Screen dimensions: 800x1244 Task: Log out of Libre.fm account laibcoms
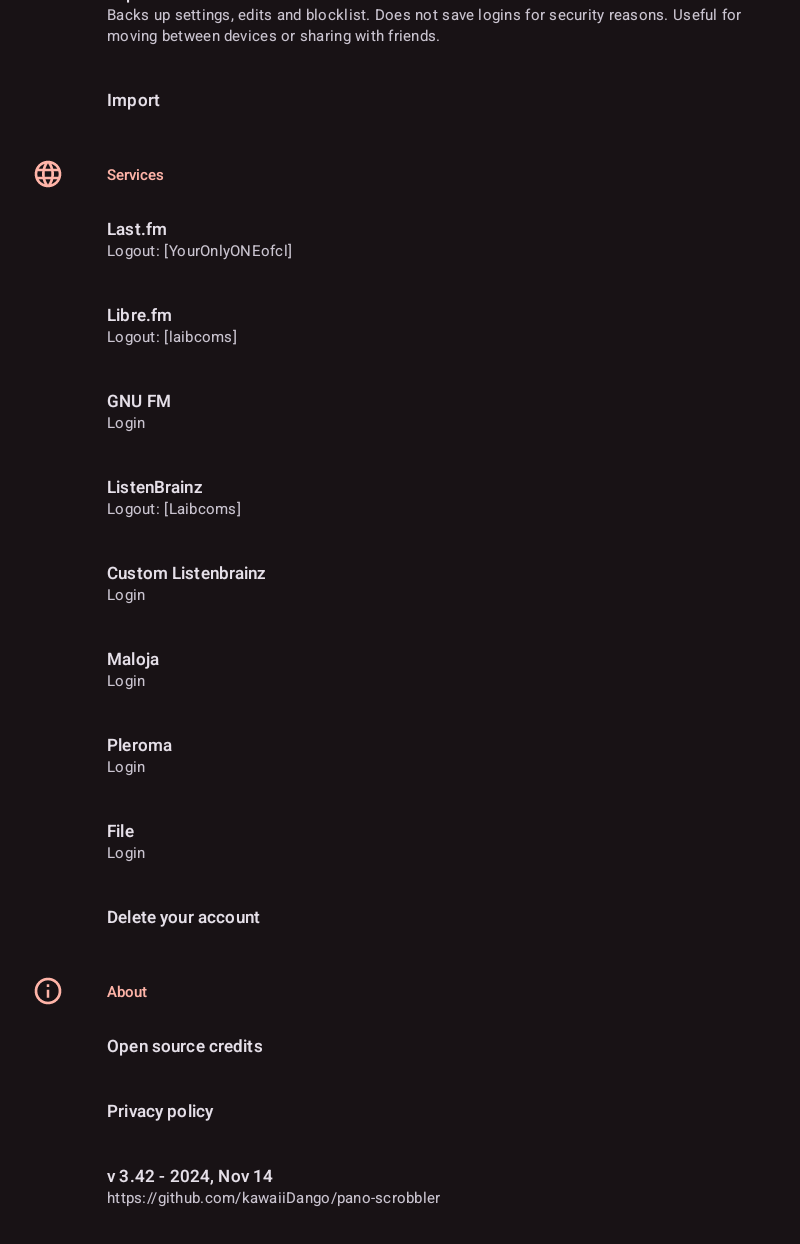pos(172,337)
